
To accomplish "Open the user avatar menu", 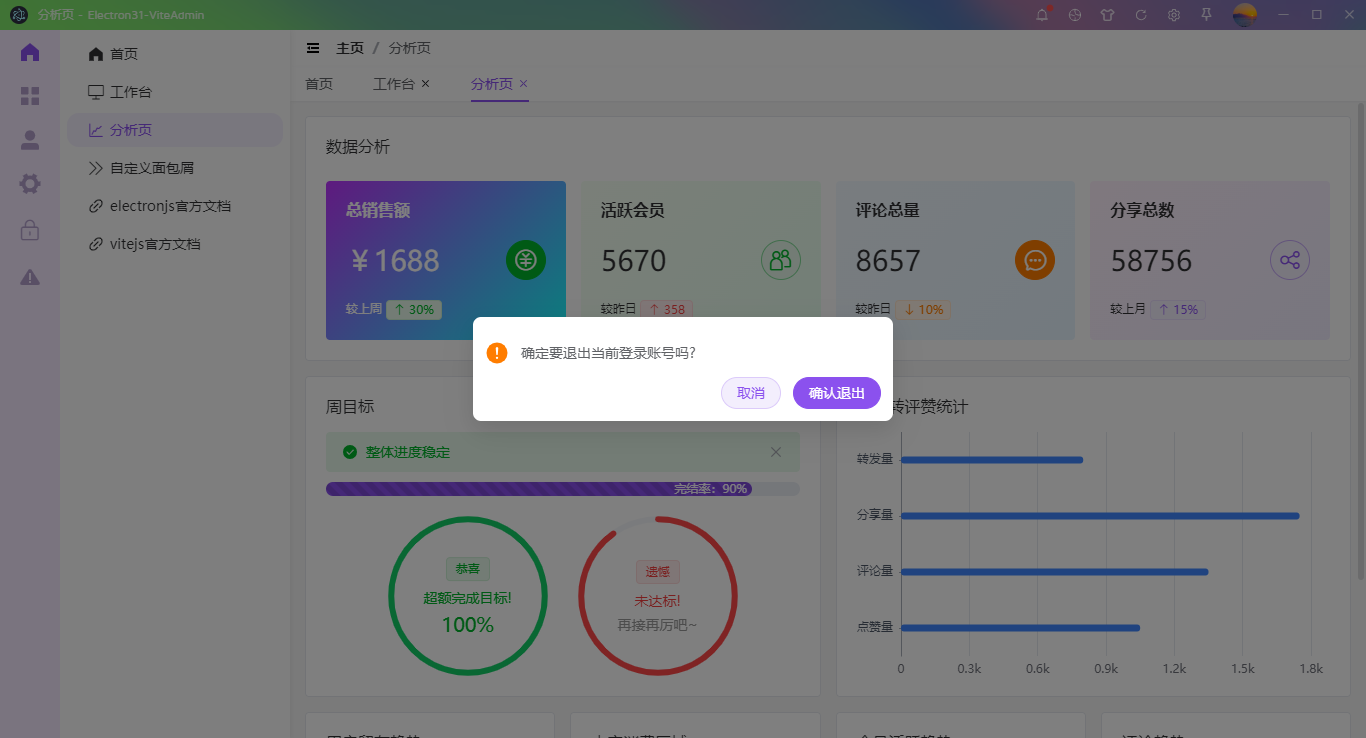I will tap(1244, 15).
